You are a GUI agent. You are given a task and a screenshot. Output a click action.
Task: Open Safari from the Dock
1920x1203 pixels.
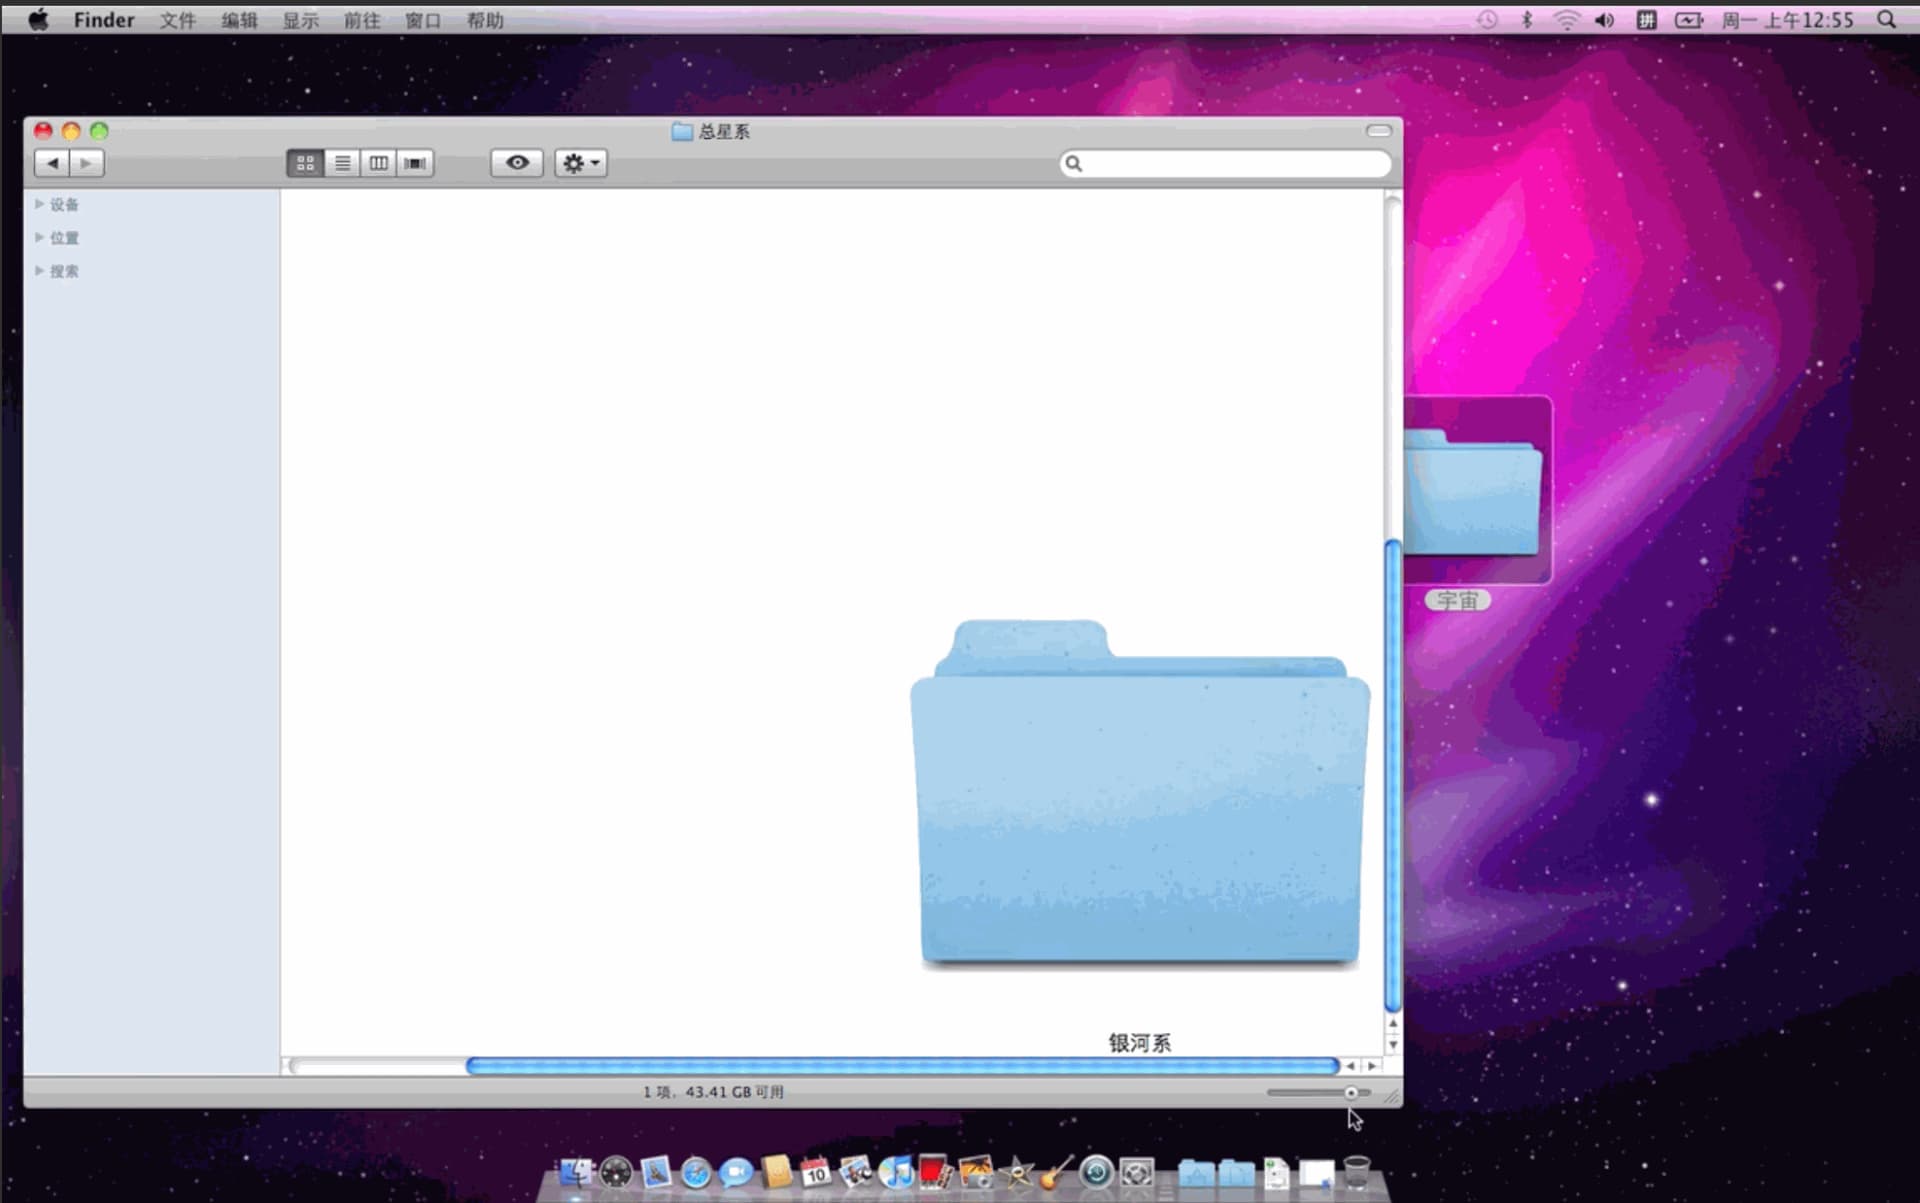696,1172
